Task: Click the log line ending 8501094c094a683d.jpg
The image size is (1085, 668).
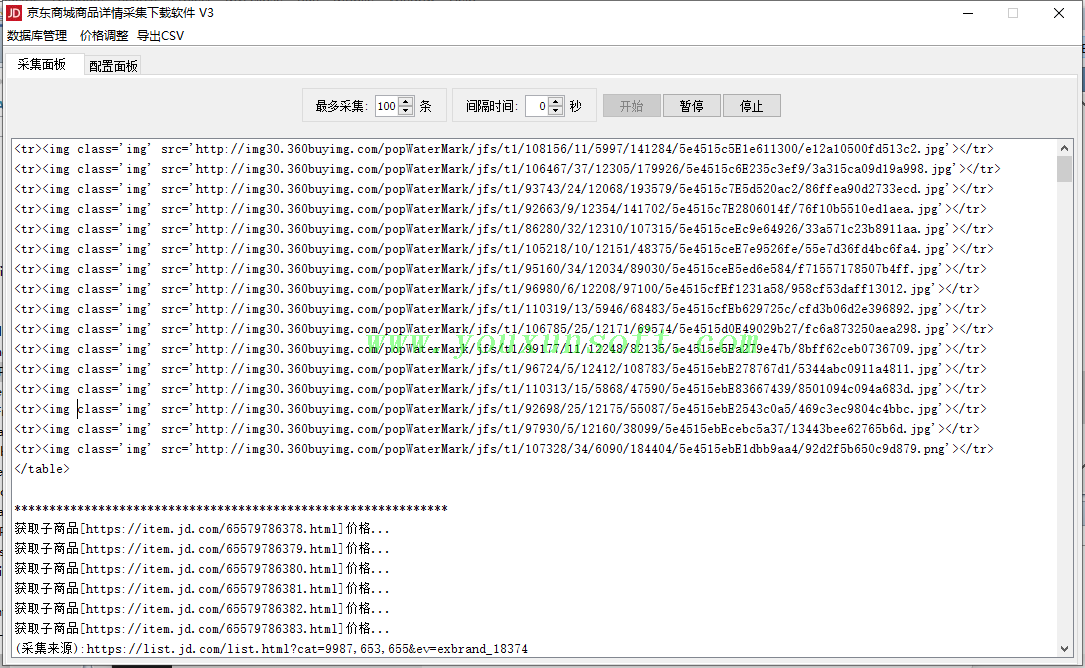Action: [500, 390]
